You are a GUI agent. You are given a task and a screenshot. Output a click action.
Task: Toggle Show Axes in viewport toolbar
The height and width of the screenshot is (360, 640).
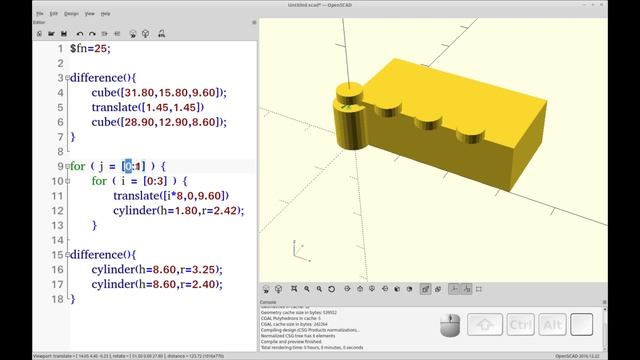(454, 289)
